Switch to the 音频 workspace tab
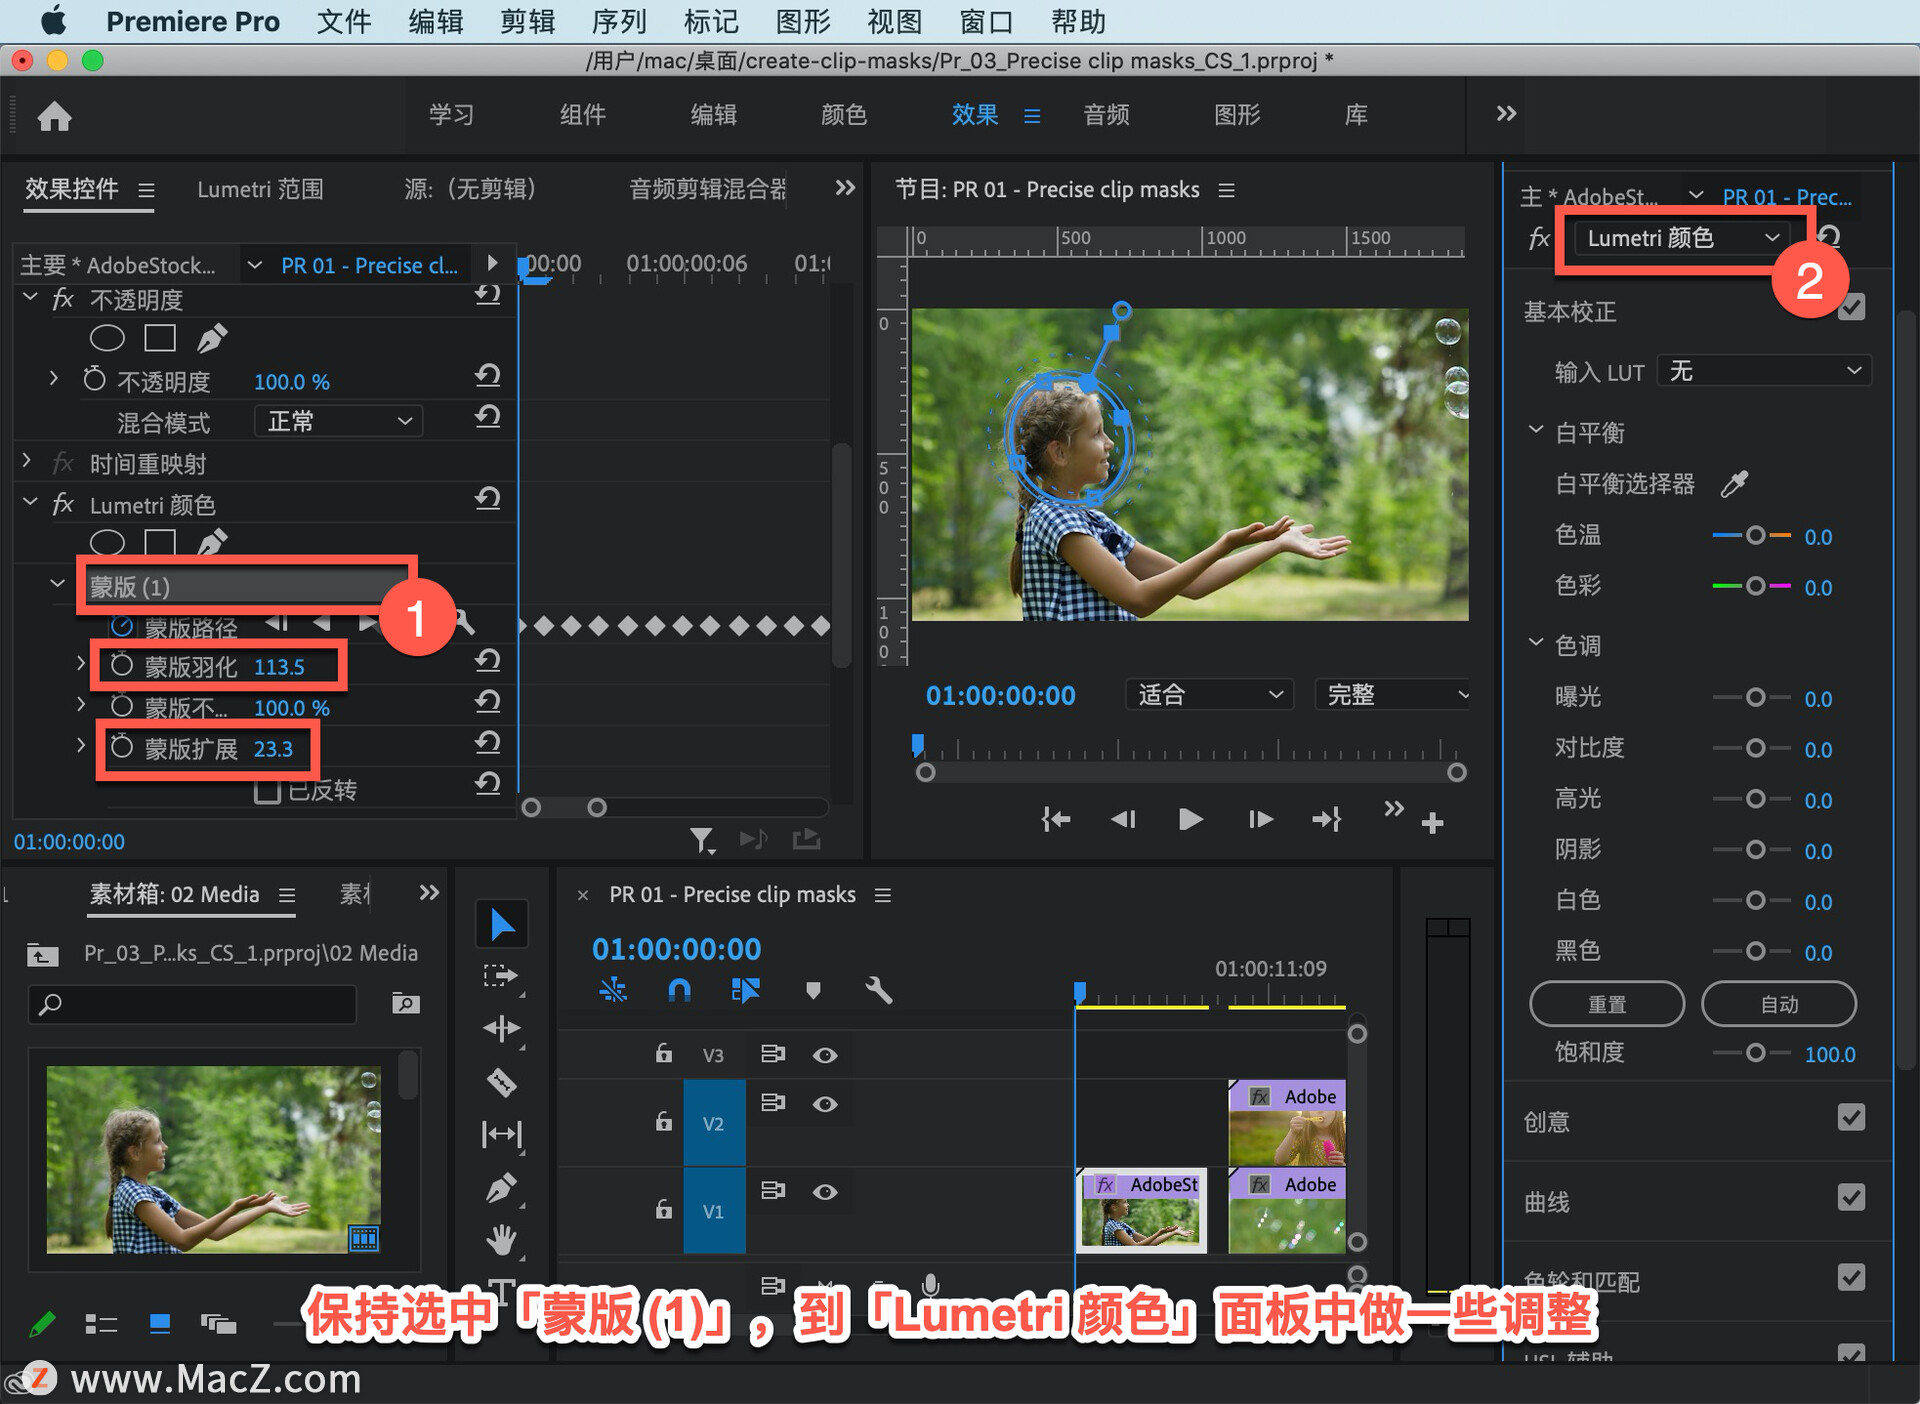The height and width of the screenshot is (1404, 1920). tap(1106, 115)
